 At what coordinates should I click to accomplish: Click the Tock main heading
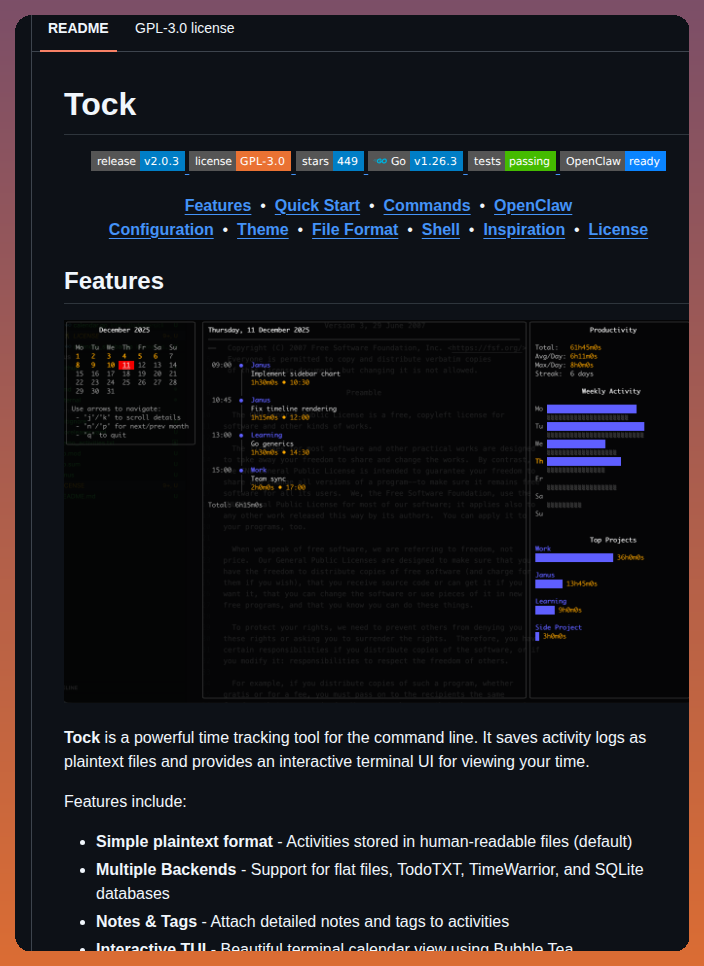tap(100, 104)
